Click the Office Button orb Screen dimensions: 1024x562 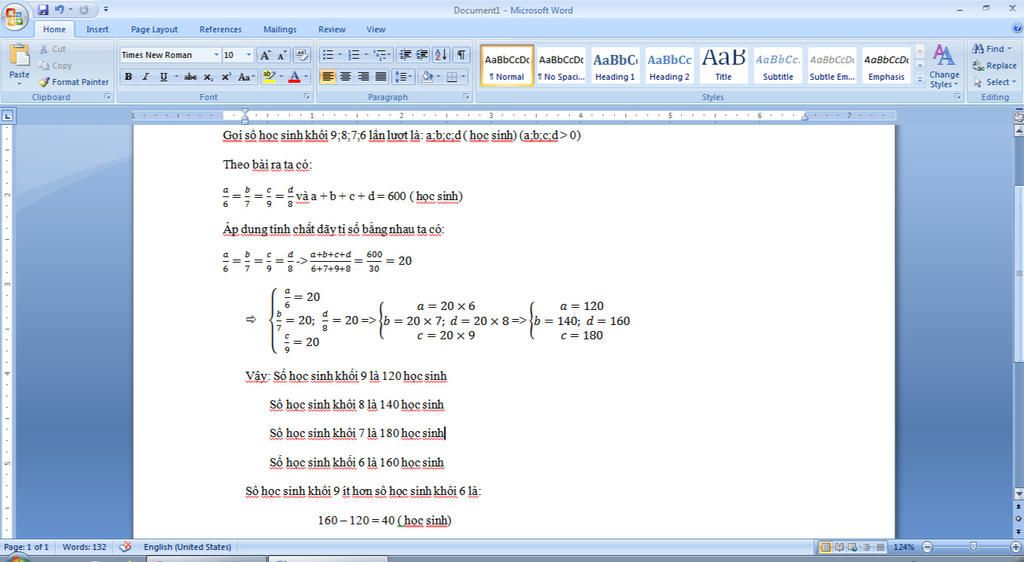coord(14,16)
